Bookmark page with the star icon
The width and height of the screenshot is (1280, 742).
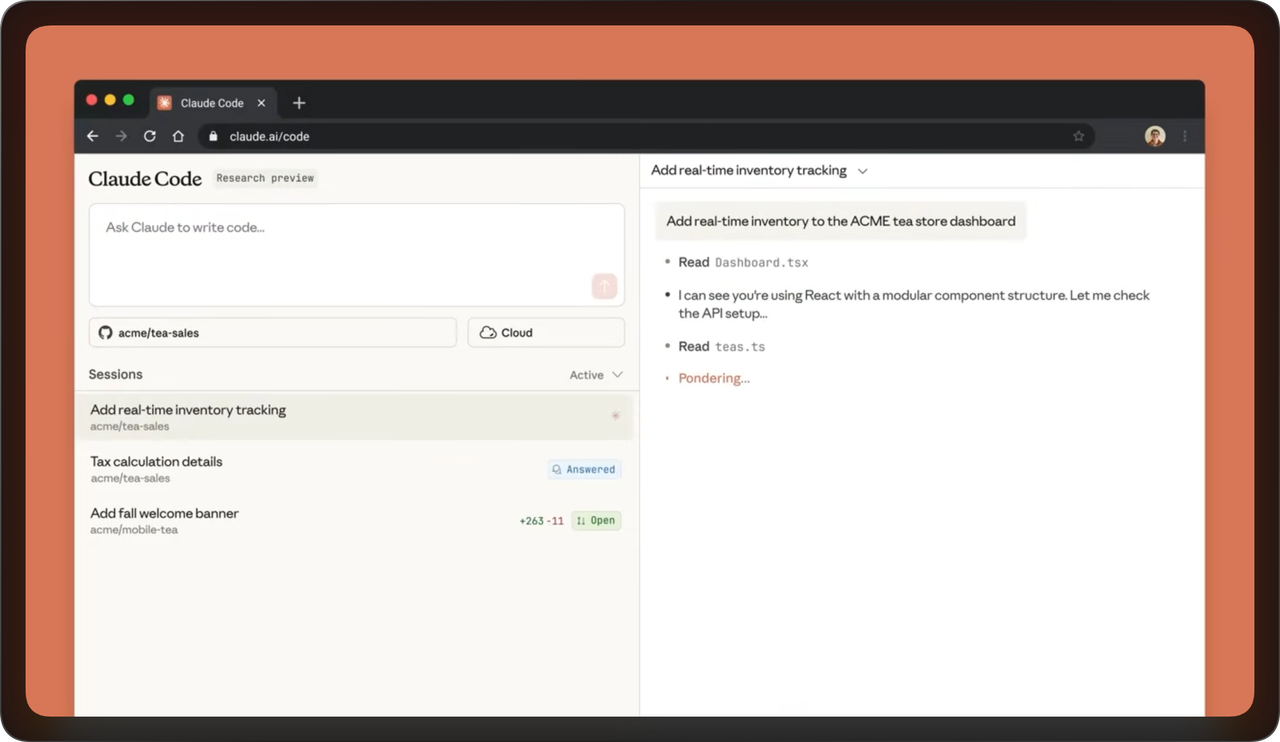click(x=1078, y=136)
